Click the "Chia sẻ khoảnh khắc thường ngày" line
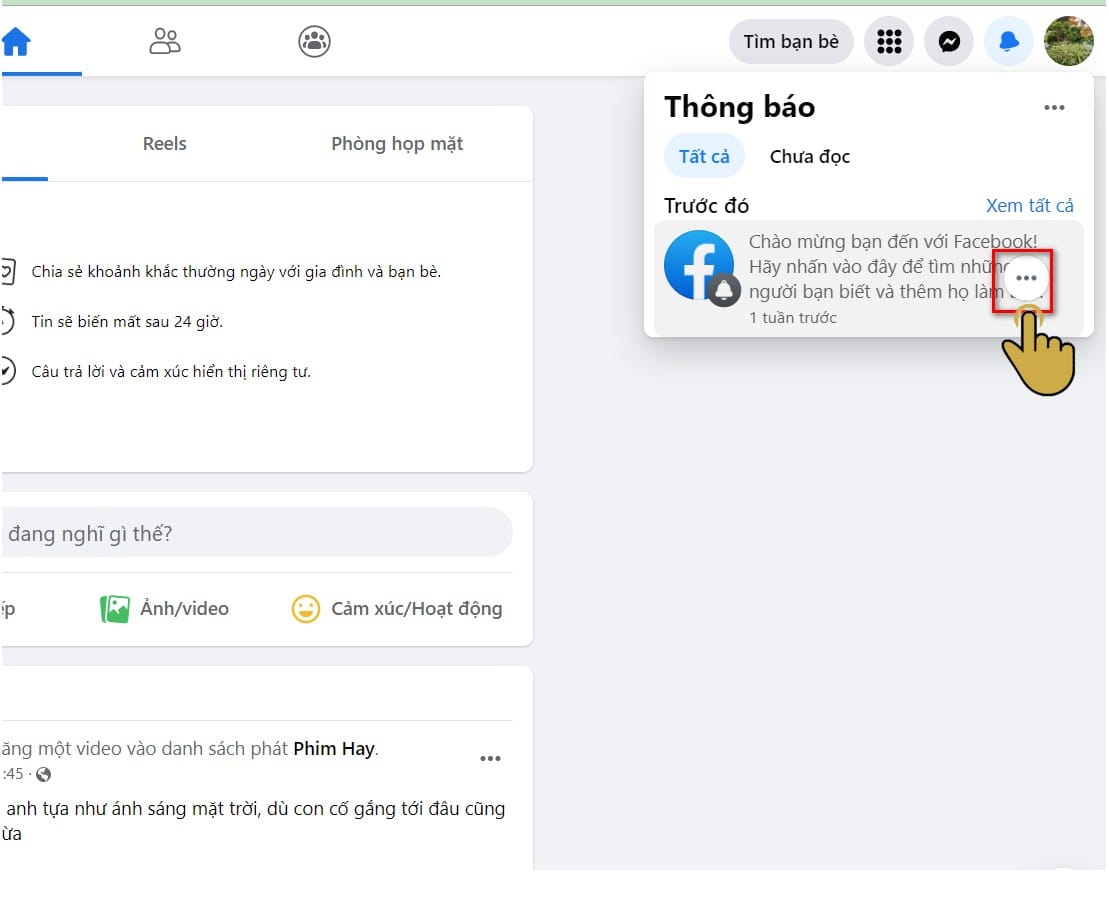The height and width of the screenshot is (916, 1109). tap(236, 272)
